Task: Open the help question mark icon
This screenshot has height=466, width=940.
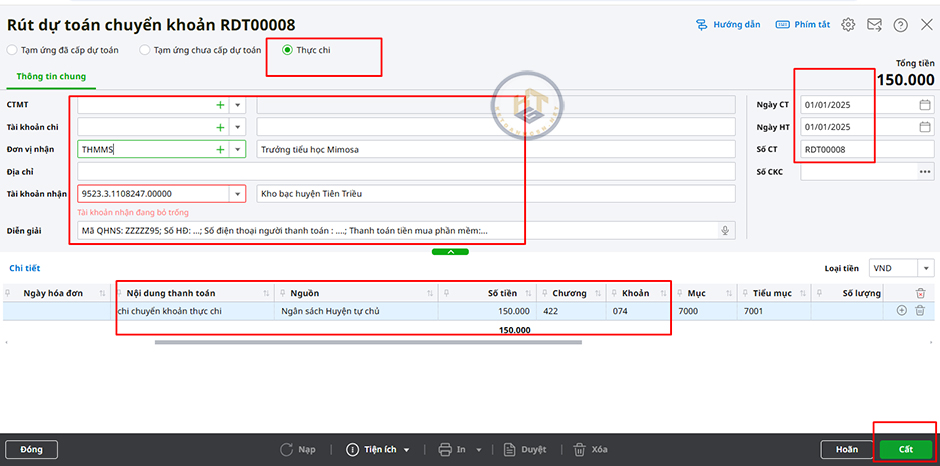Action: [x=900, y=24]
